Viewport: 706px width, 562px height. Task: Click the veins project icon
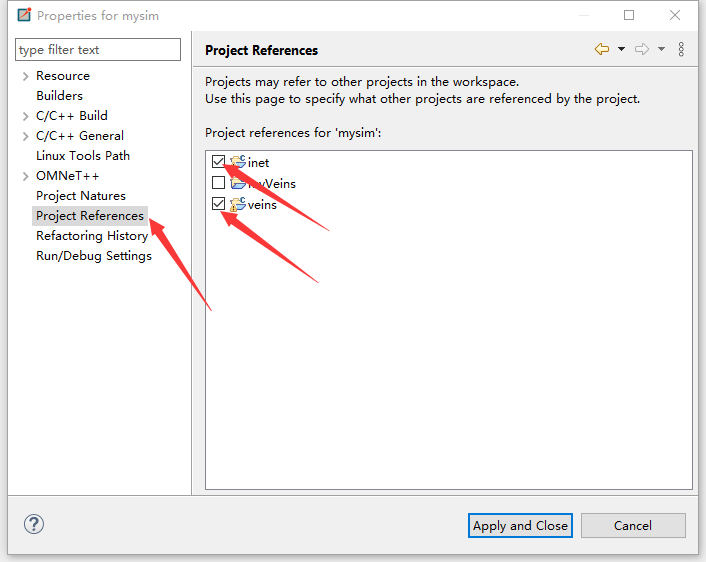(238, 204)
